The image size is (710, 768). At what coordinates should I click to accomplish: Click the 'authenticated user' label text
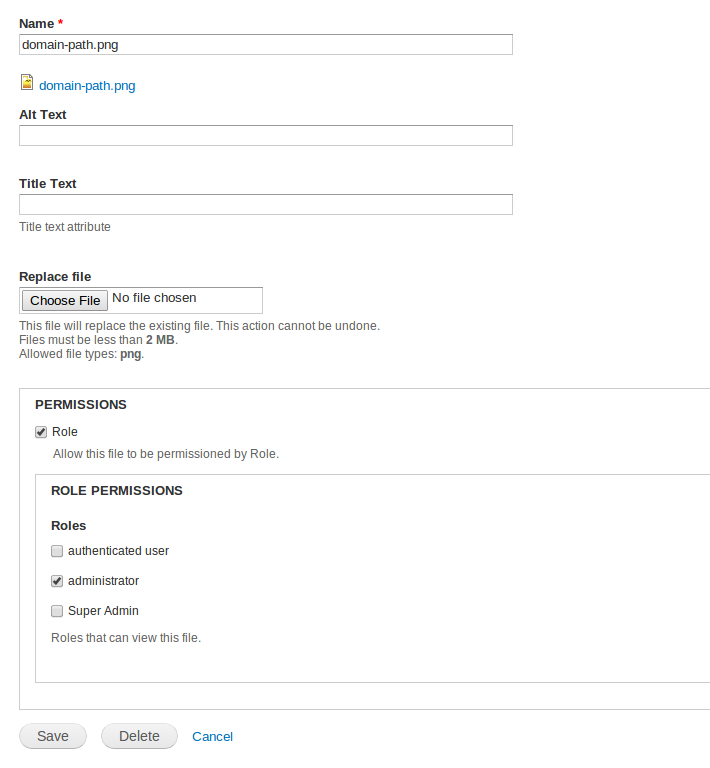[118, 551]
